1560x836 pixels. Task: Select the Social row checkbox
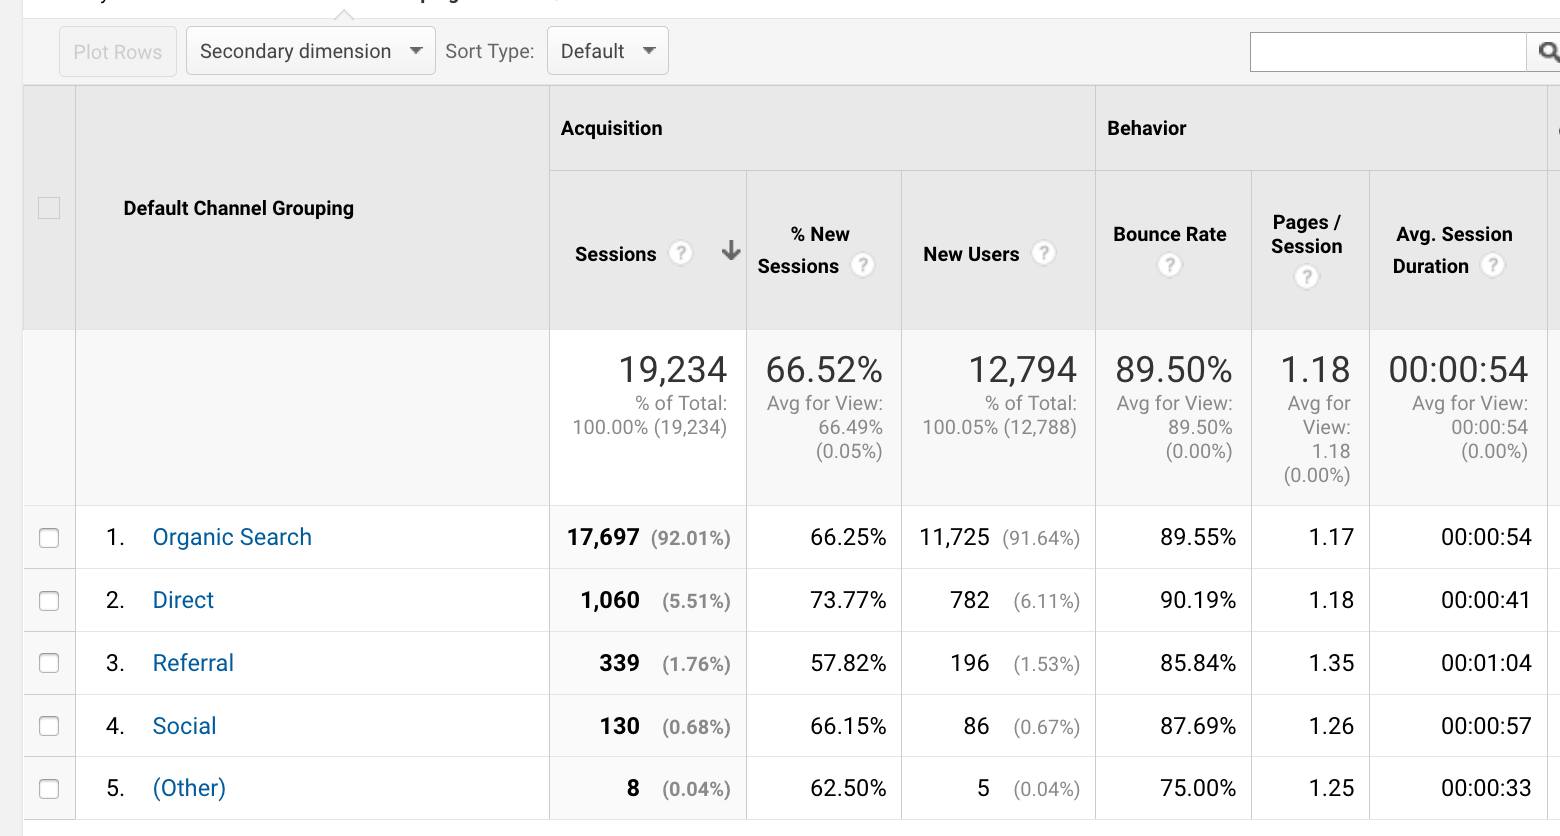click(49, 726)
